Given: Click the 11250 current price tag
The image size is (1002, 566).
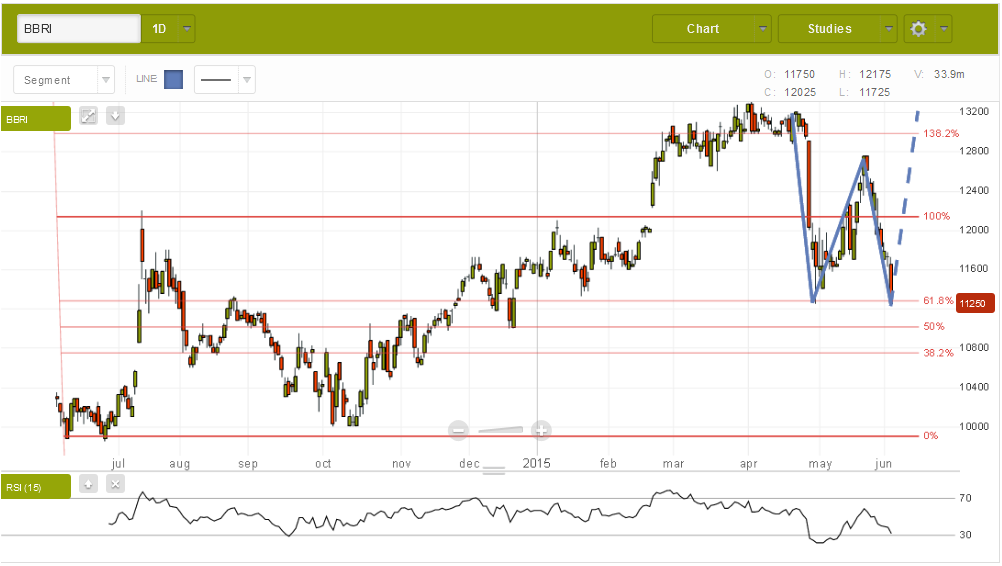Looking at the screenshot, I should pos(976,303).
